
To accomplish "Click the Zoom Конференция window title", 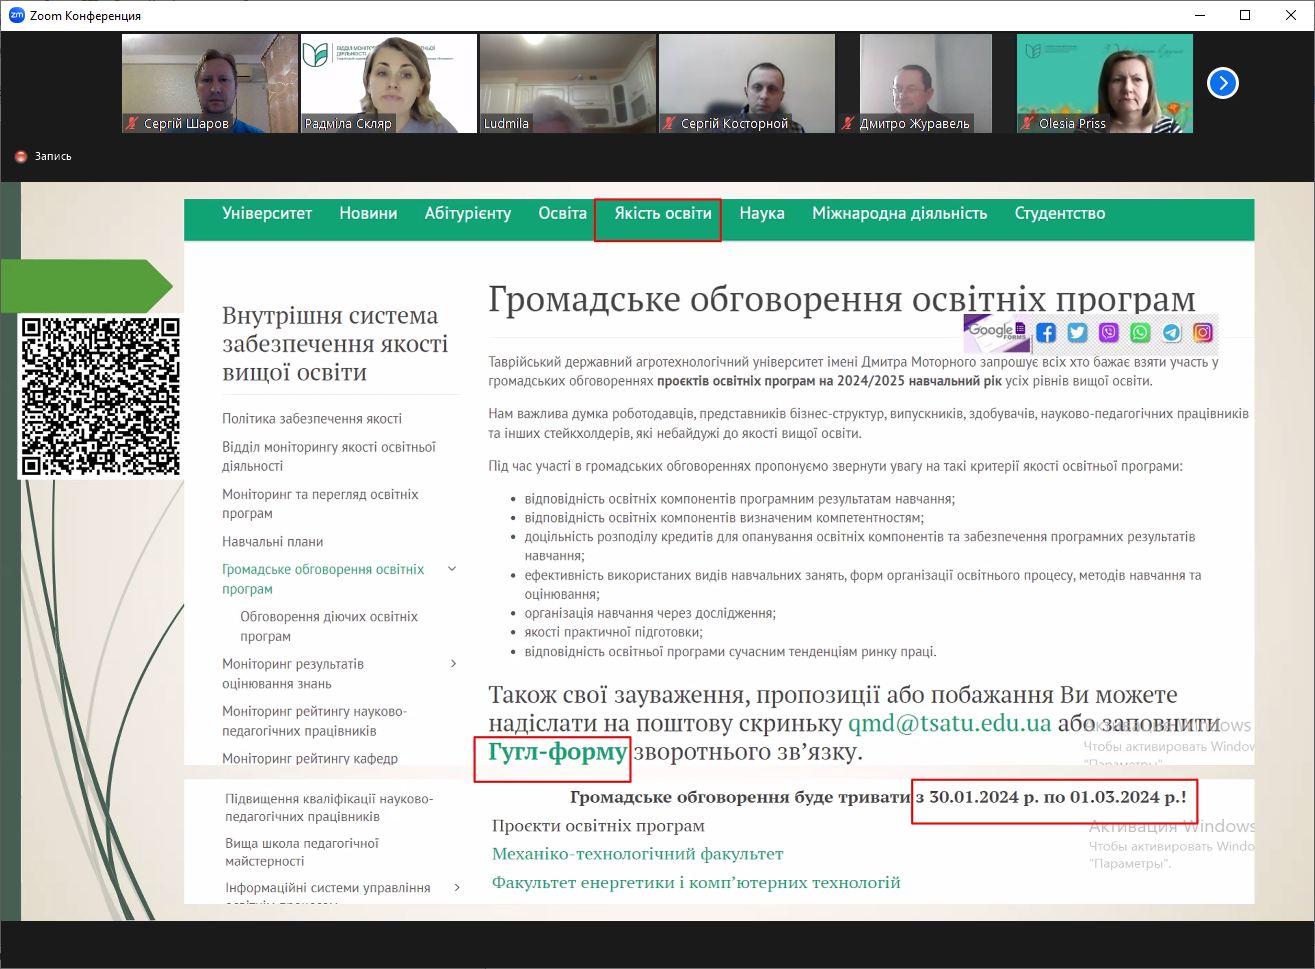I will click(85, 16).
